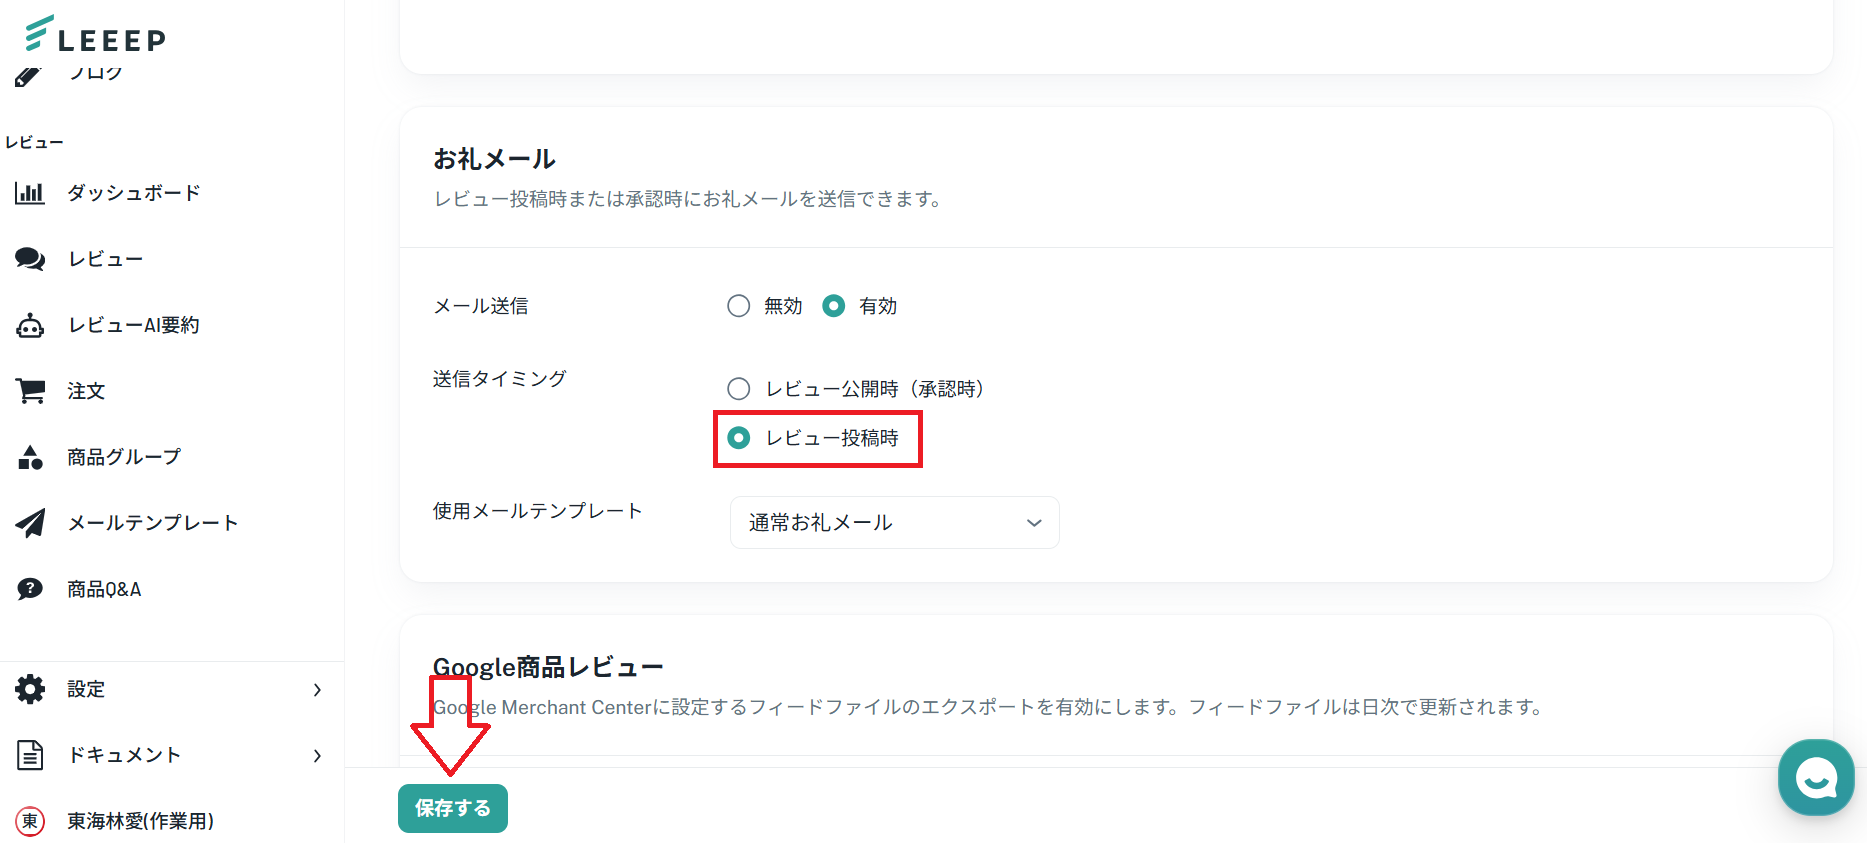Click the review speech bubbles icon

pyautogui.click(x=30, y=259)
